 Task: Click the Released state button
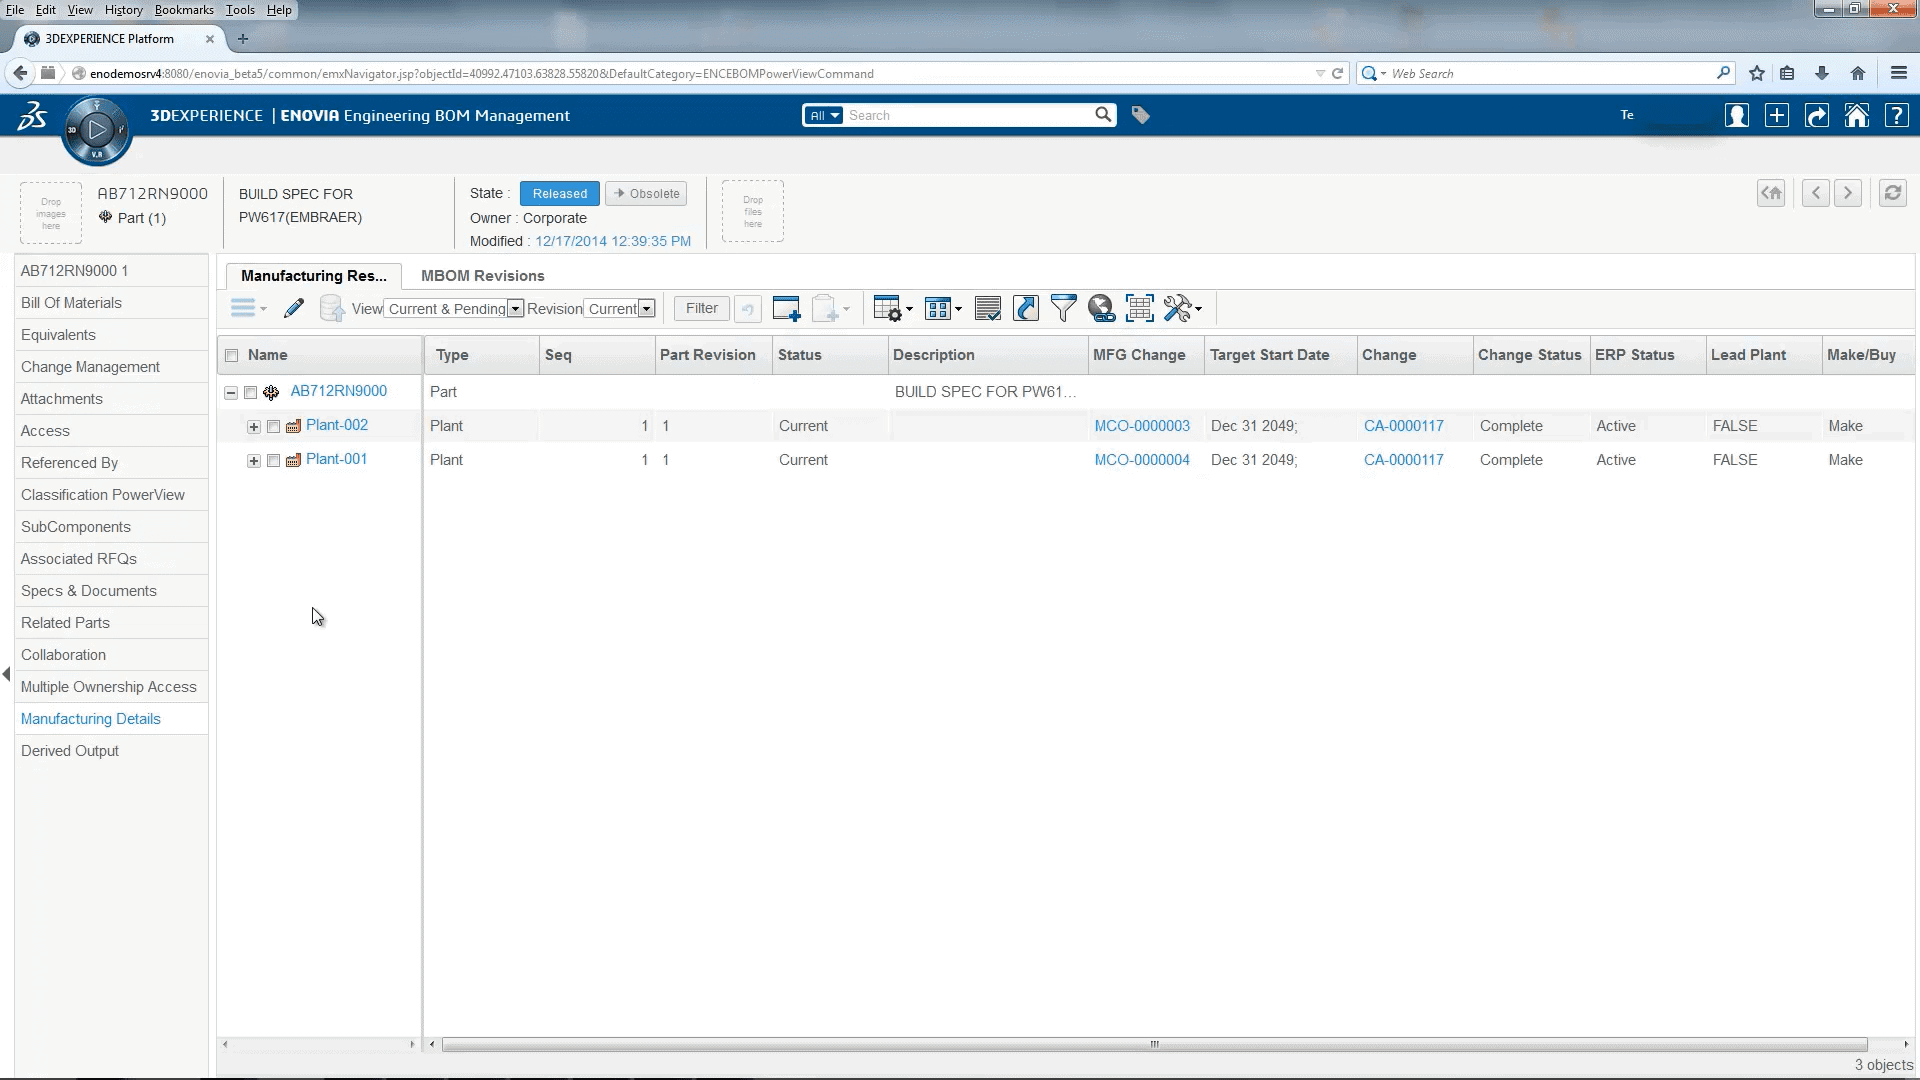point(559,194)
